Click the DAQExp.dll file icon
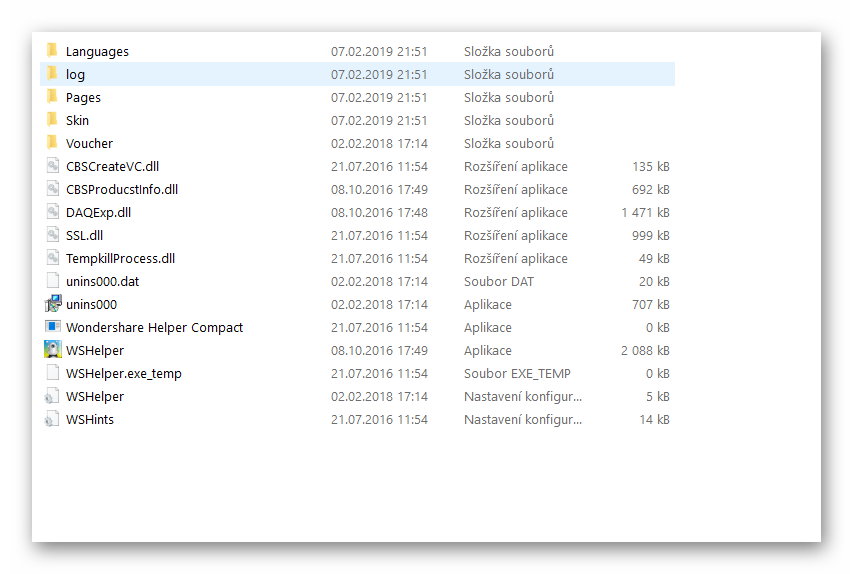 point(53,212)
